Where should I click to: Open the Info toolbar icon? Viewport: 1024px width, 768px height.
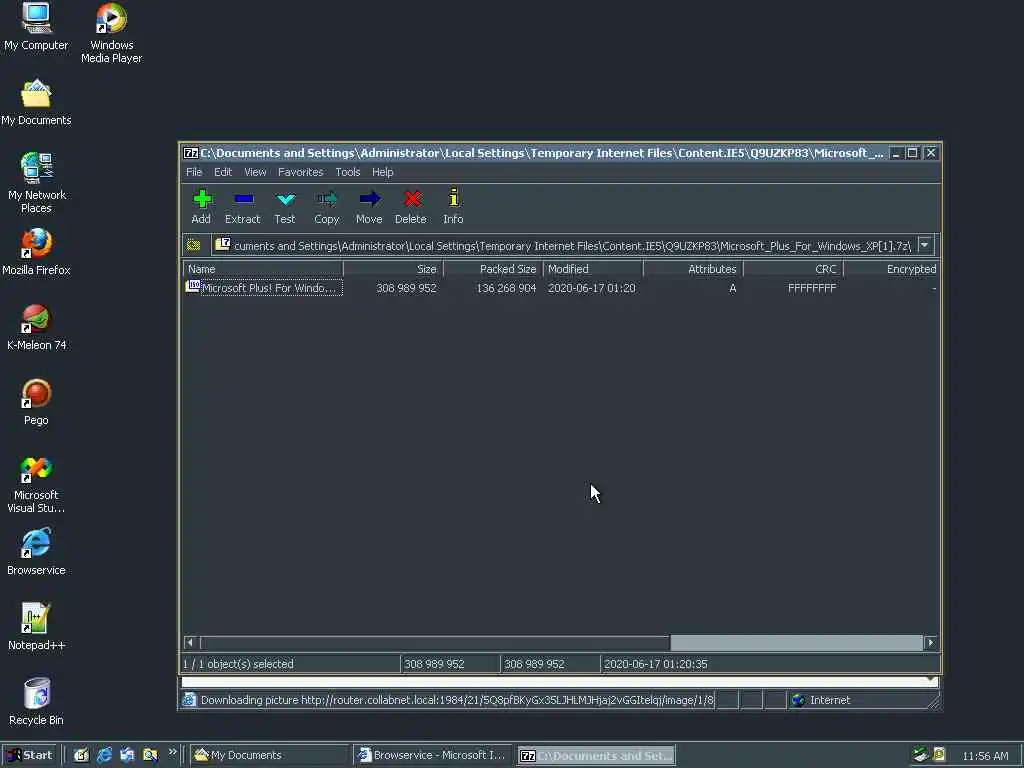pos(453,206)
